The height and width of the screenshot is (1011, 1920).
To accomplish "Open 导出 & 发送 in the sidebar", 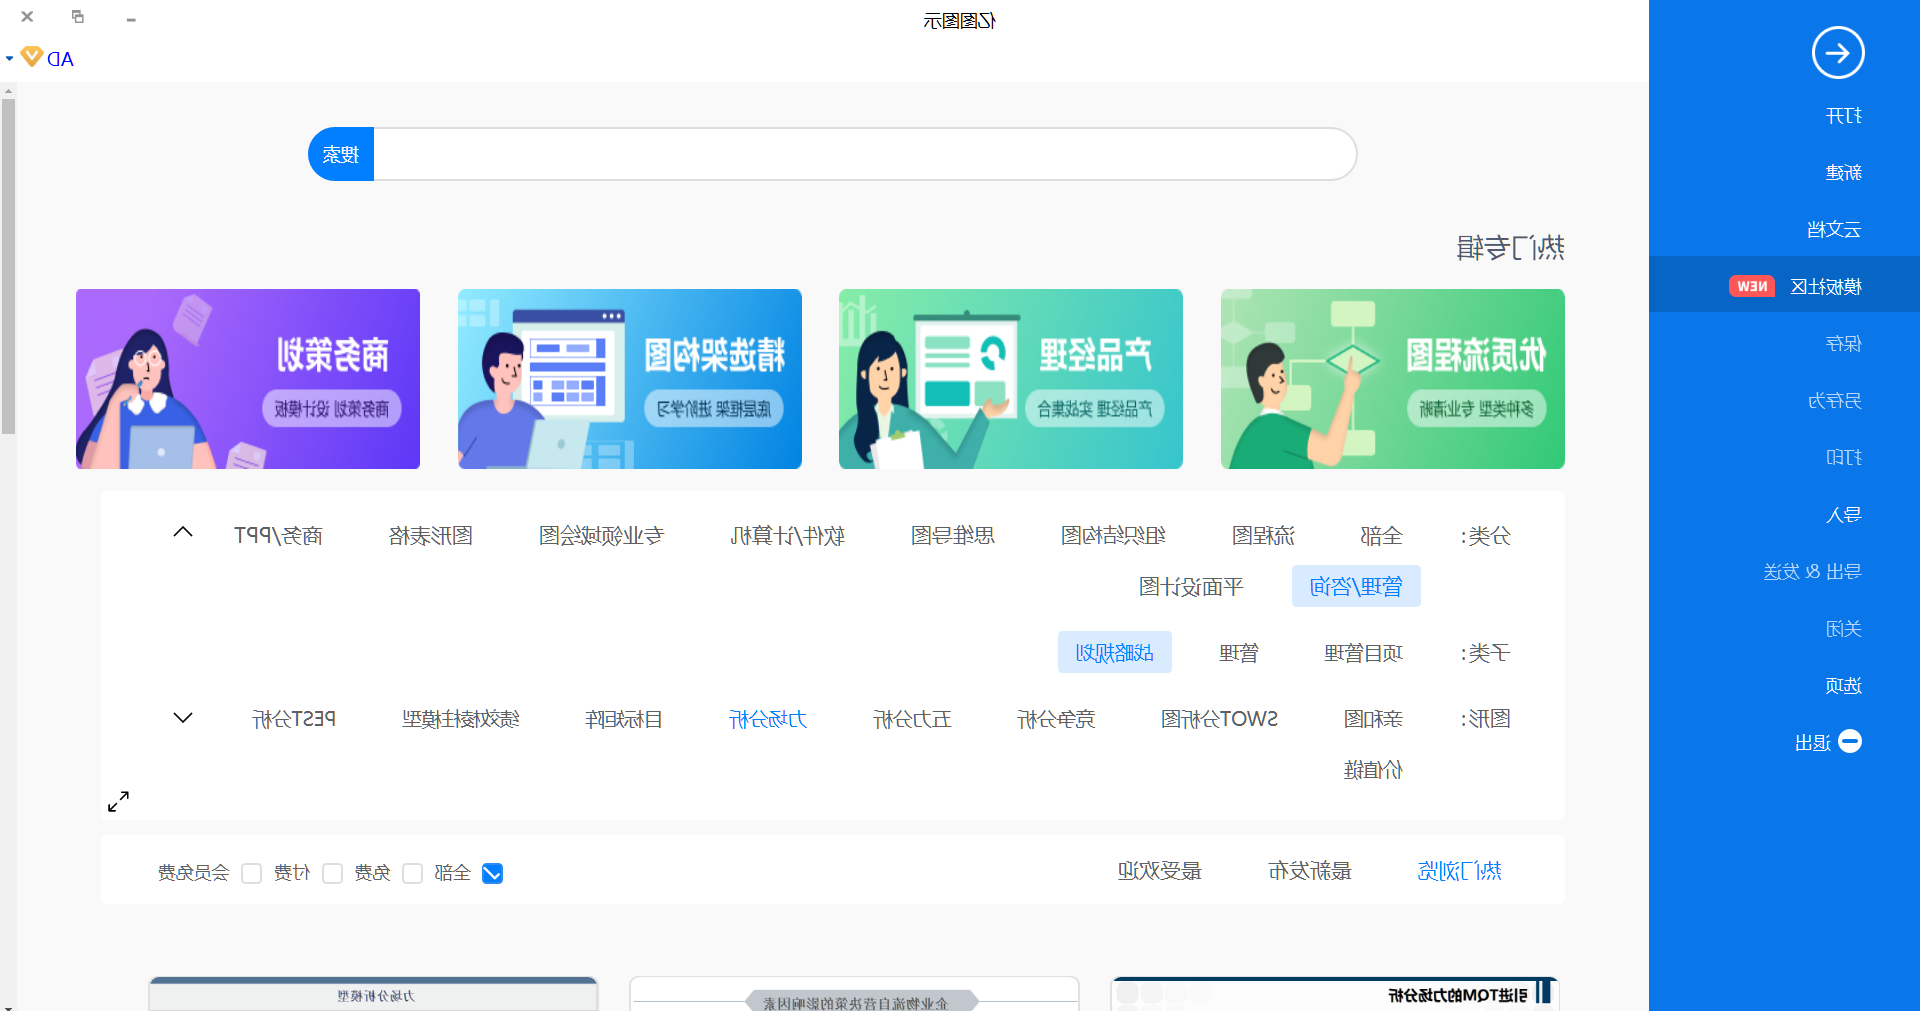I will [x=1812, y=572].
